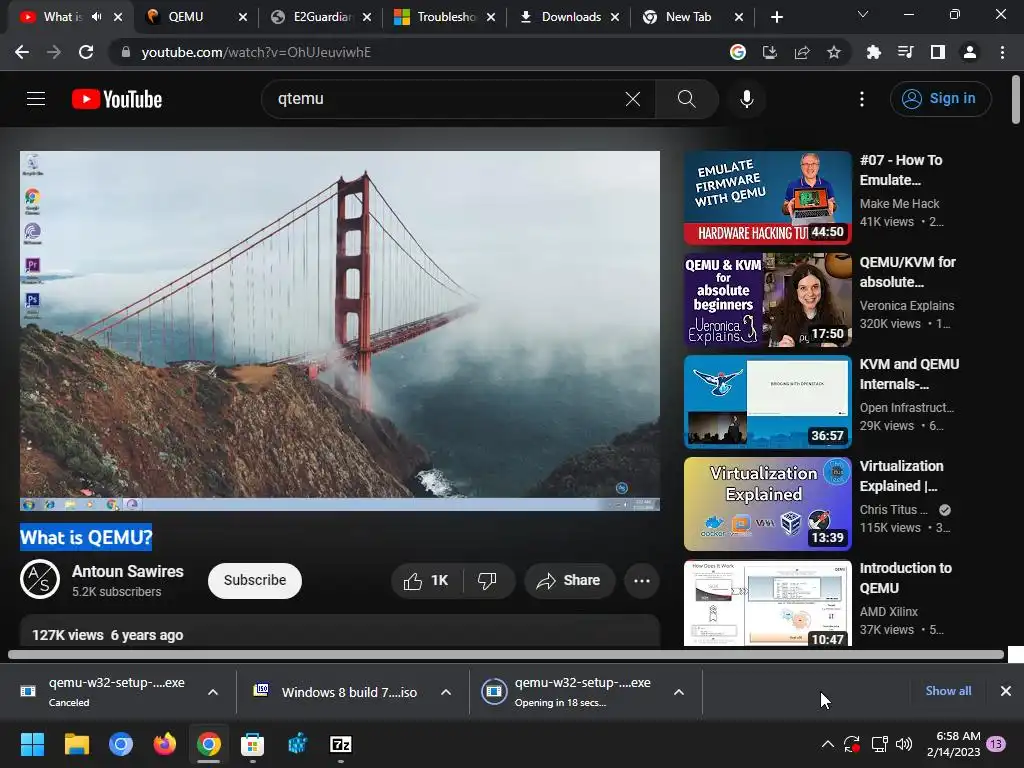Screen dimensions: 1024x768
Task: Open the Chrome profile icon
Action: click(x=970, y=52)
